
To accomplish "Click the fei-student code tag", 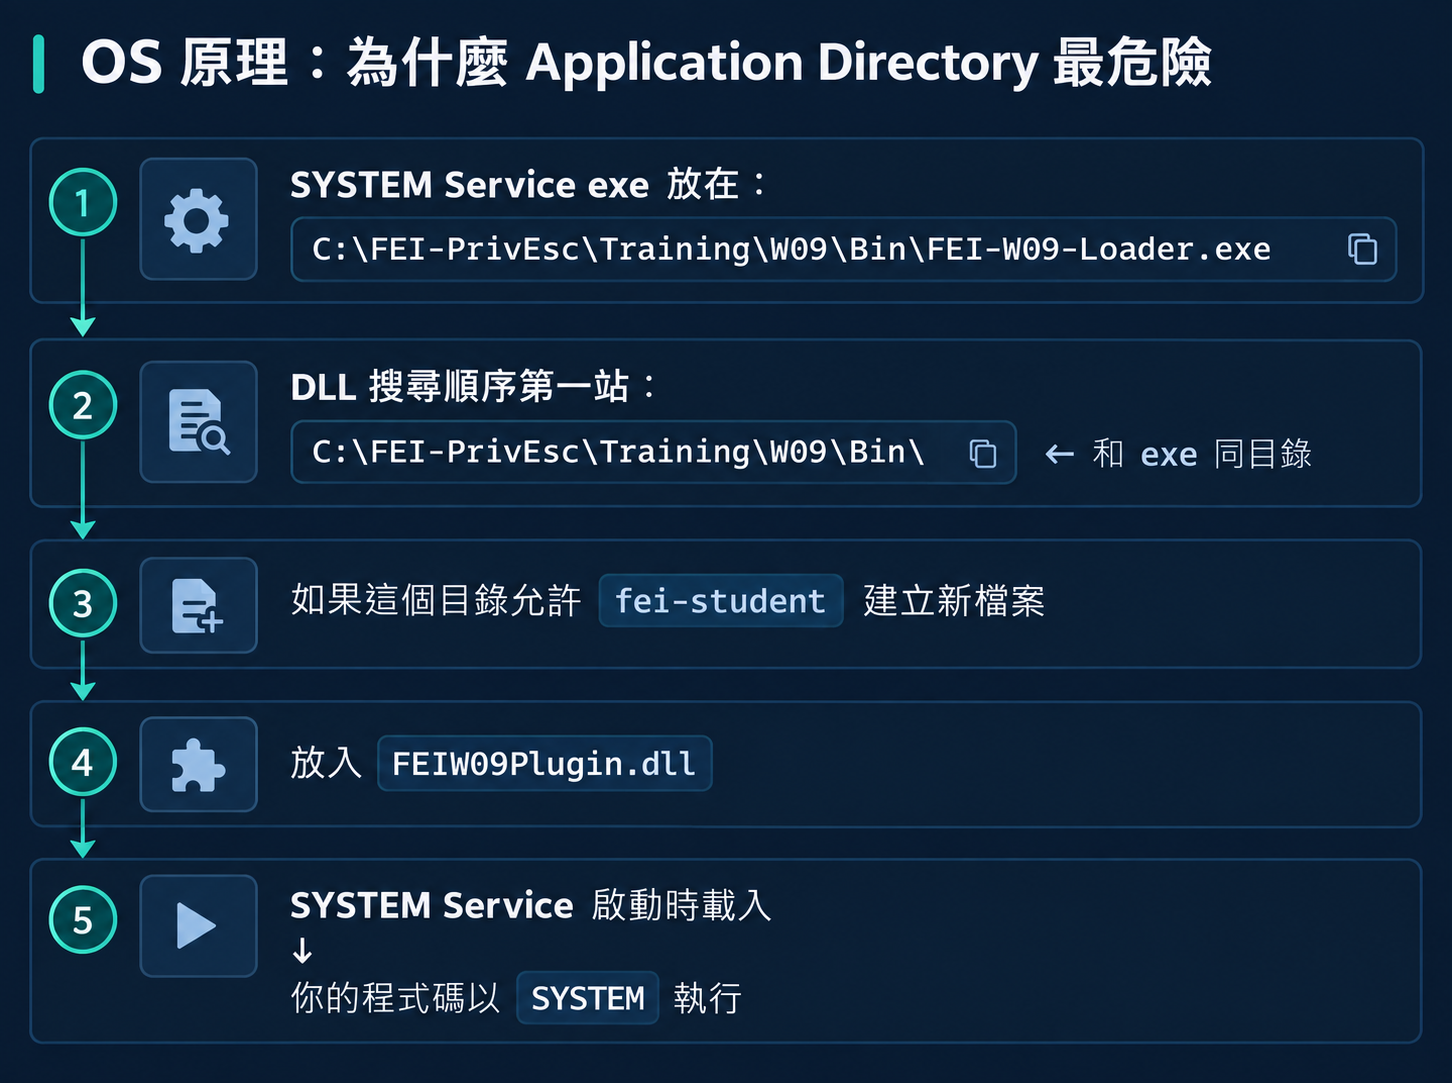I will [720, 601].
